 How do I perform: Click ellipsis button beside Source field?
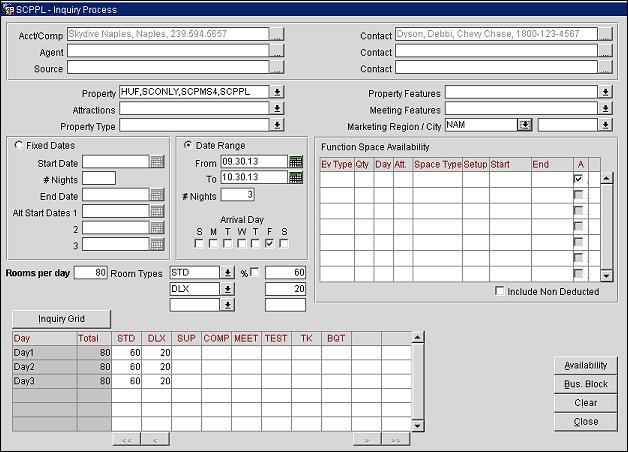point(277,69)
